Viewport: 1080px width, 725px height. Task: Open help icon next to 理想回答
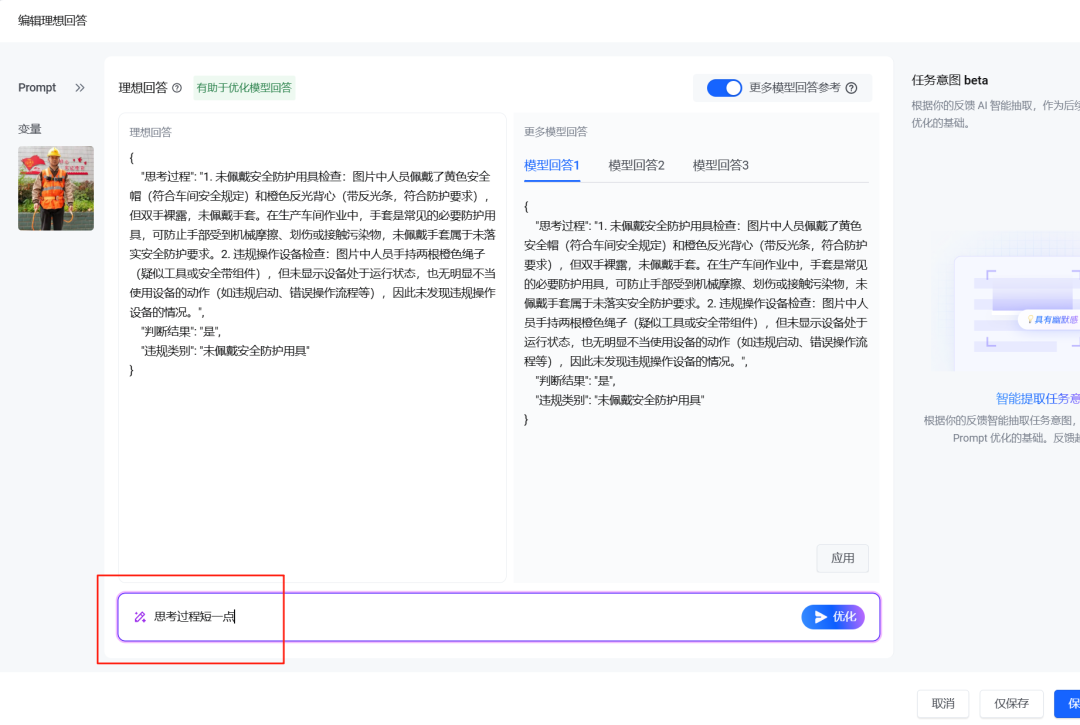pyautogui.click(x=177, y=88)
